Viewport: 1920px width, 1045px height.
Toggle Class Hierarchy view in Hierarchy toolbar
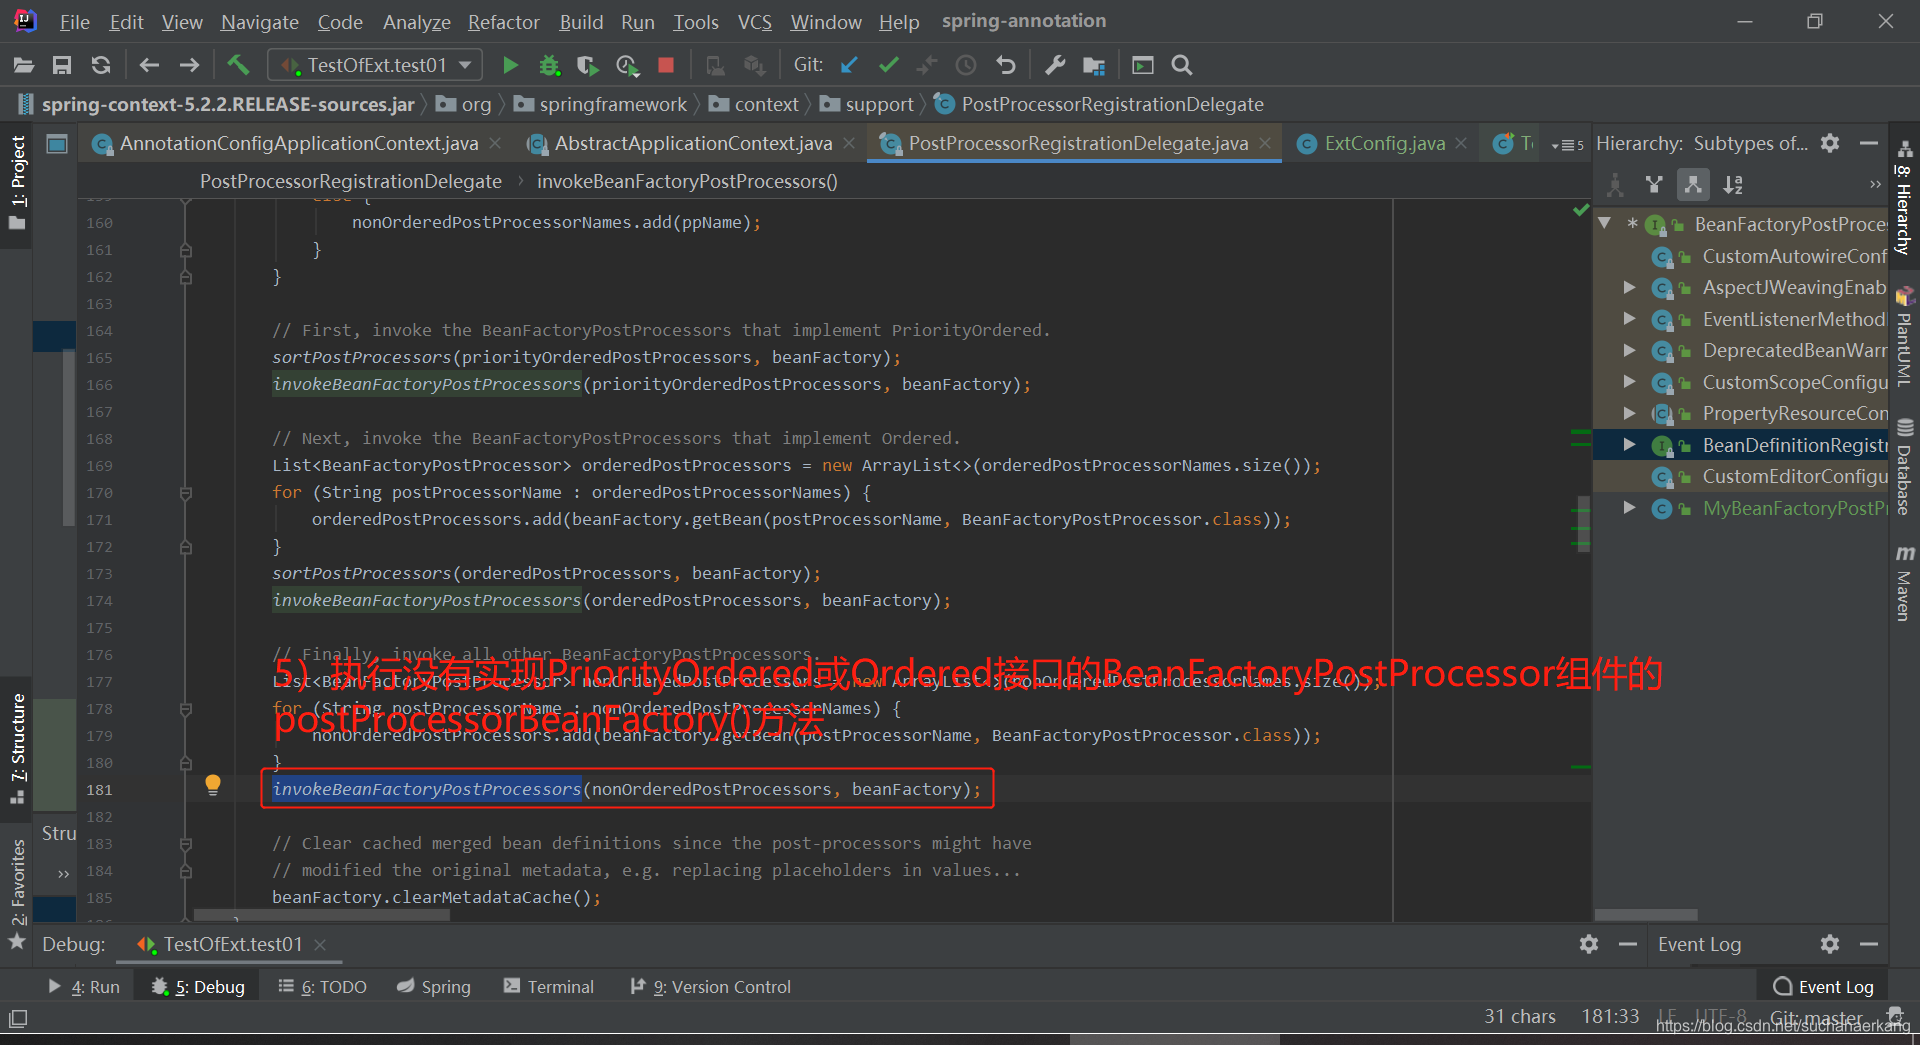1615,185
